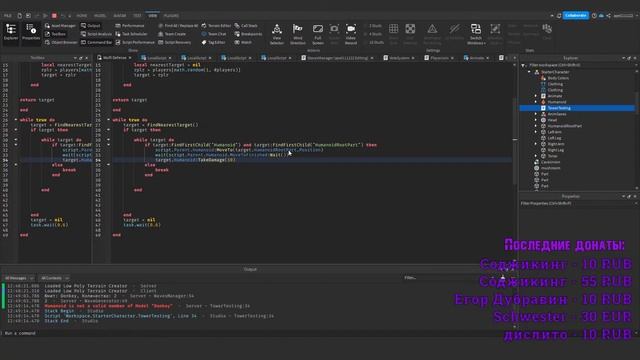Screen dimensions: 640x360
Task: Toggle the Command Bar
Action: (x=96, y=42)
